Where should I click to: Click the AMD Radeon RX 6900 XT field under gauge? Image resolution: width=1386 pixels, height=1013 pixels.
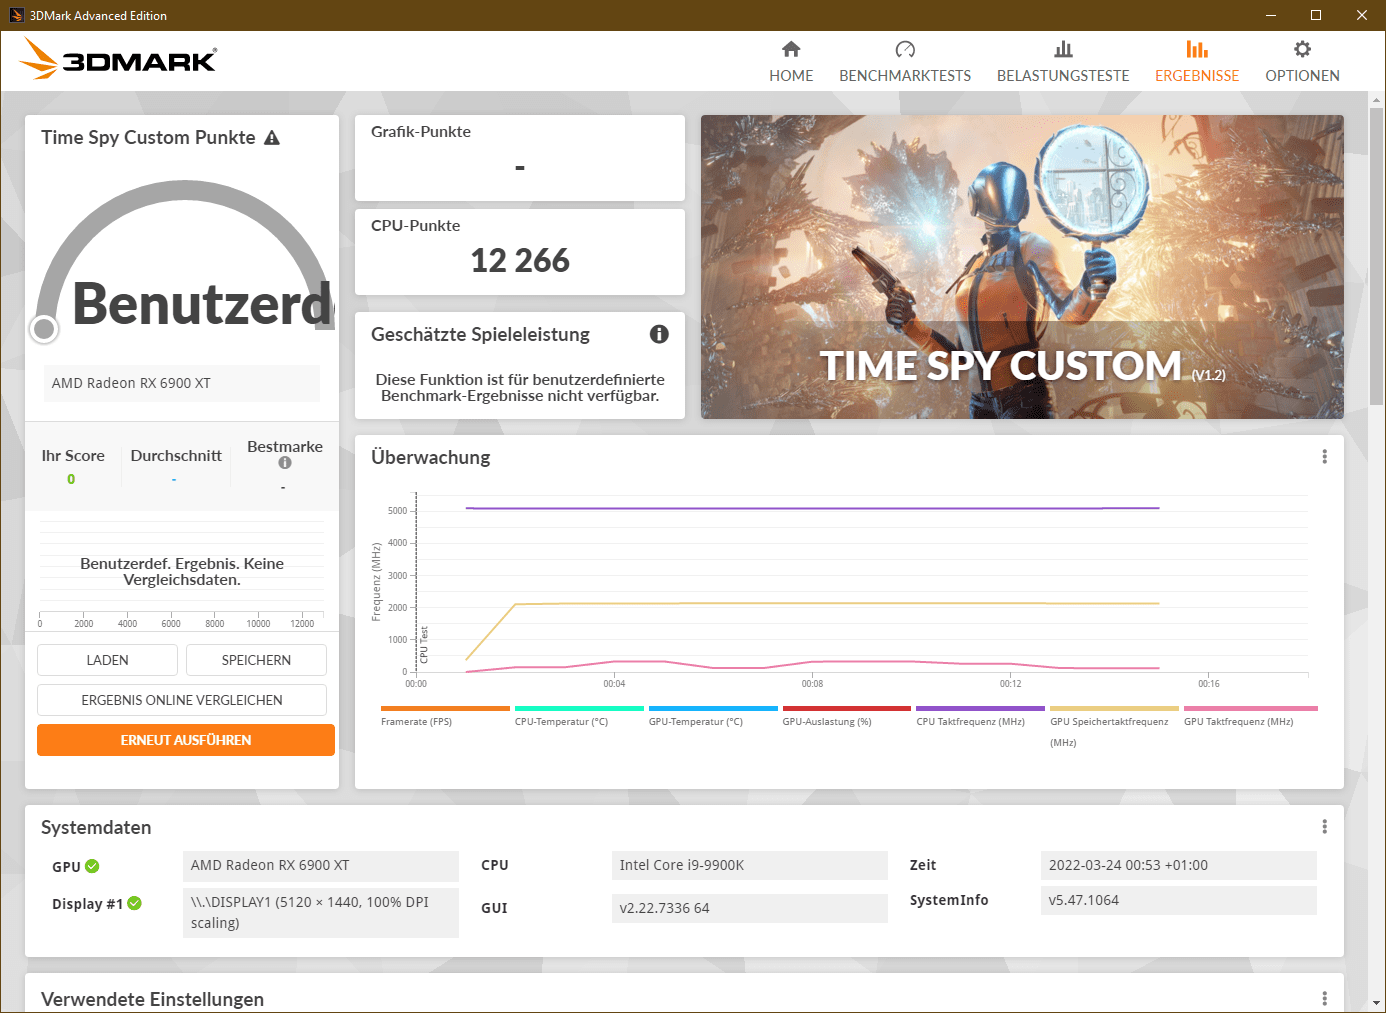coord(181,383)
